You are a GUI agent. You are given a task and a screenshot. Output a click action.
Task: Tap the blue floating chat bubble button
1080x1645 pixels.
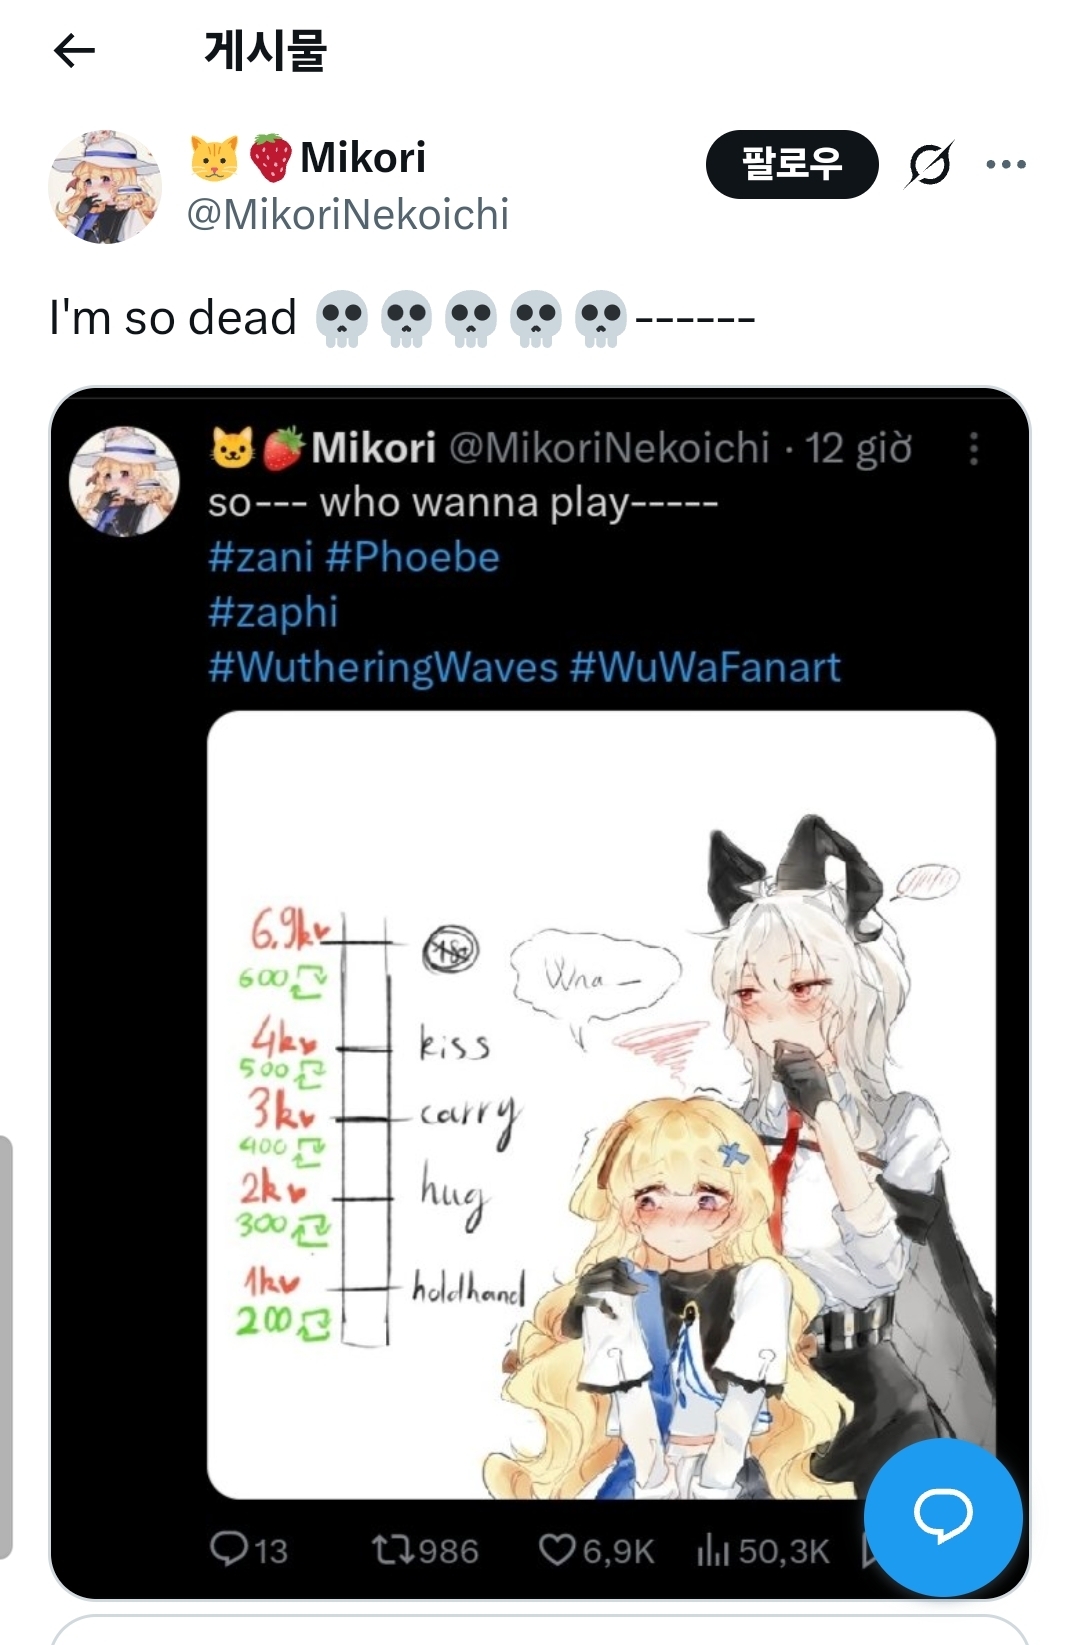(943, 1516)
